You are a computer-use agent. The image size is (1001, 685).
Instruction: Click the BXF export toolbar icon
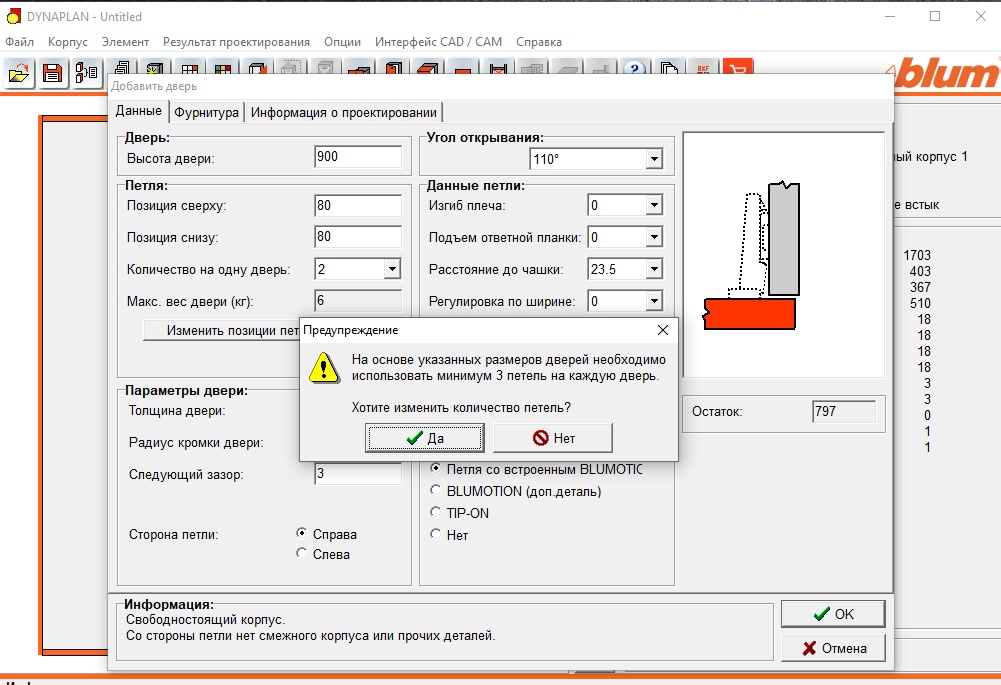(704, 68)
